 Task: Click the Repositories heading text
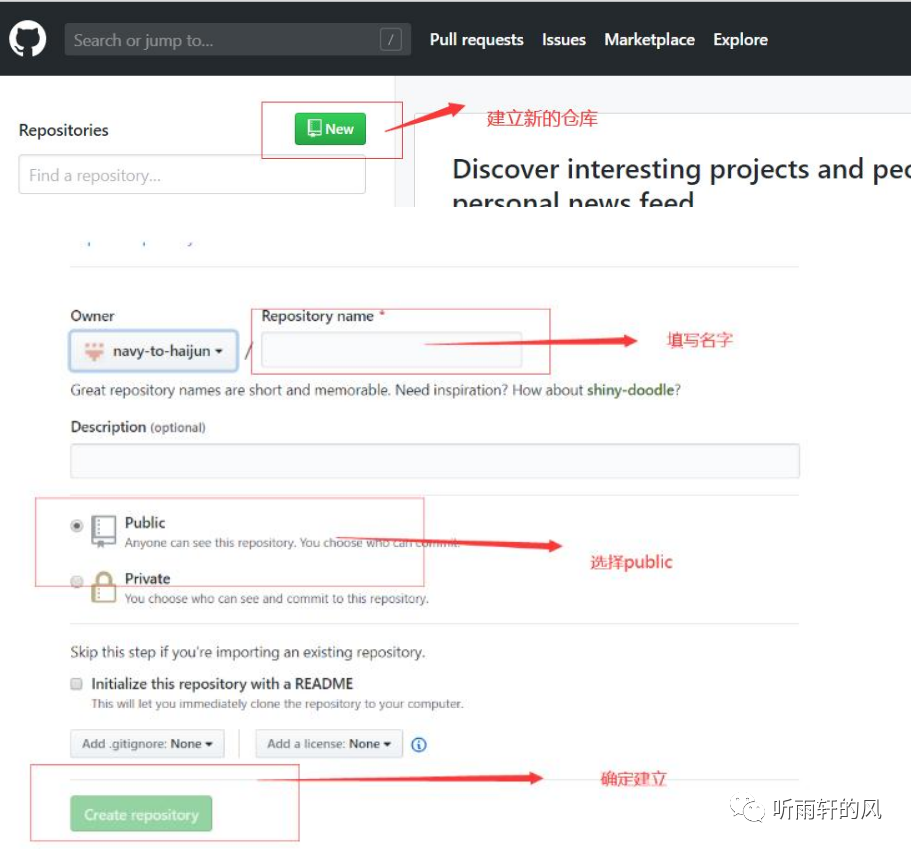pyautogui.click(x=64, y=130)
